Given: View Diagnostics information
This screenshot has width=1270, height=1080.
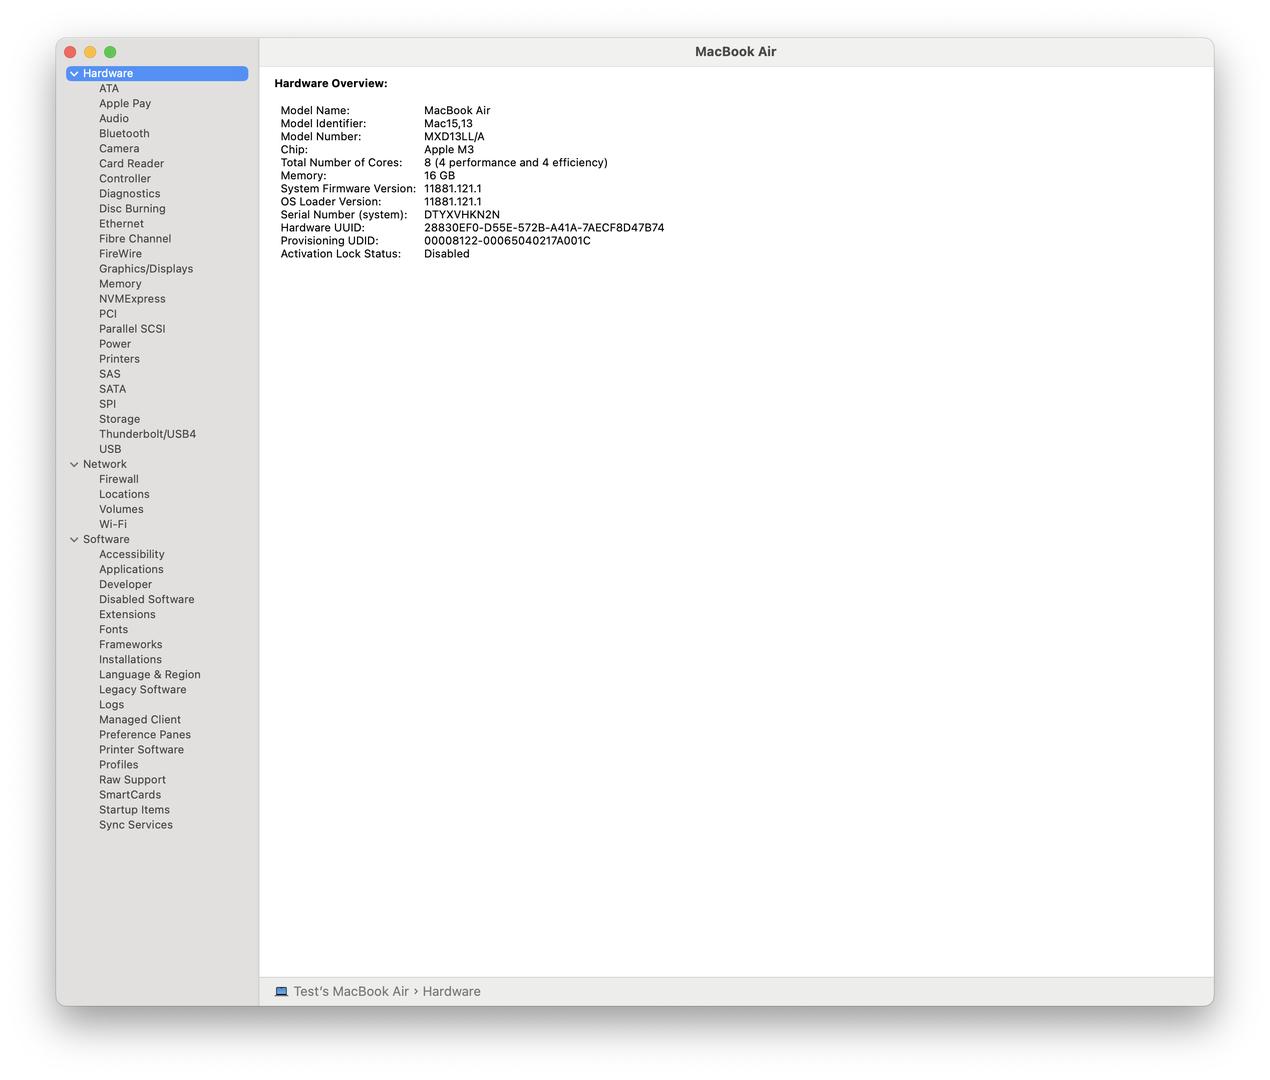Looking at the screenshot, I should tap(130, 194).
